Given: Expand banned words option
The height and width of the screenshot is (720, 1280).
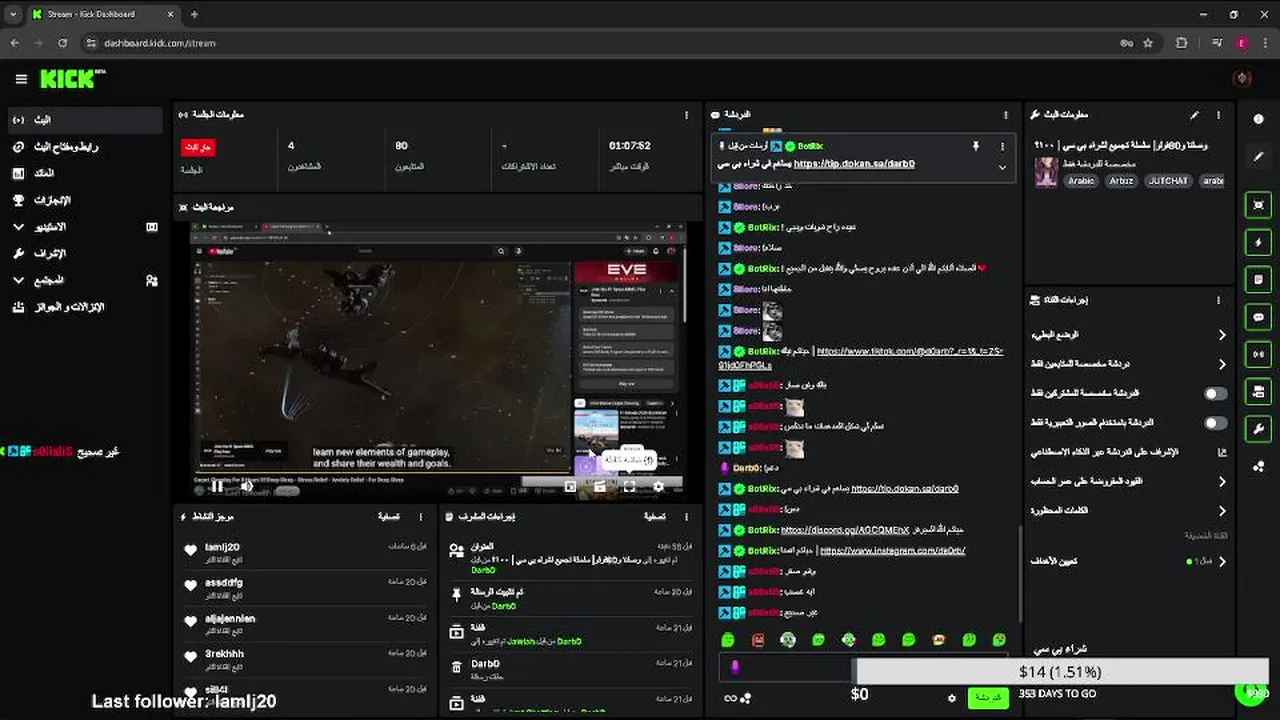Looking at the screenshot, I should click(1129, 510).
